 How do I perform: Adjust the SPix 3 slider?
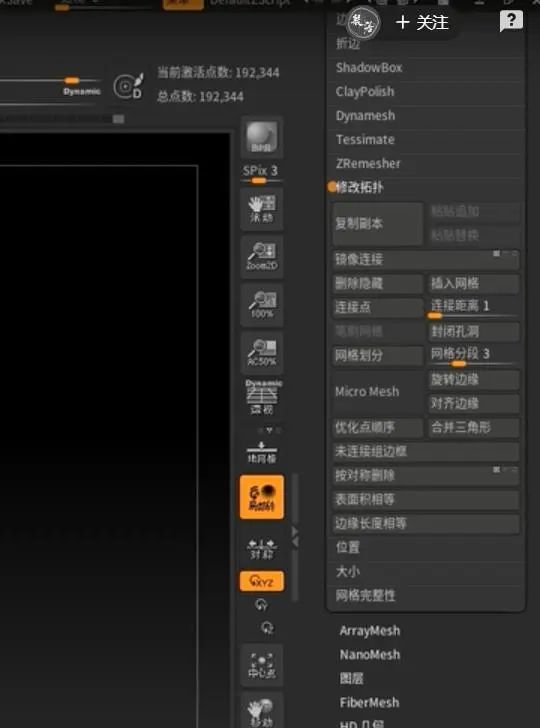tap(262, 174)
